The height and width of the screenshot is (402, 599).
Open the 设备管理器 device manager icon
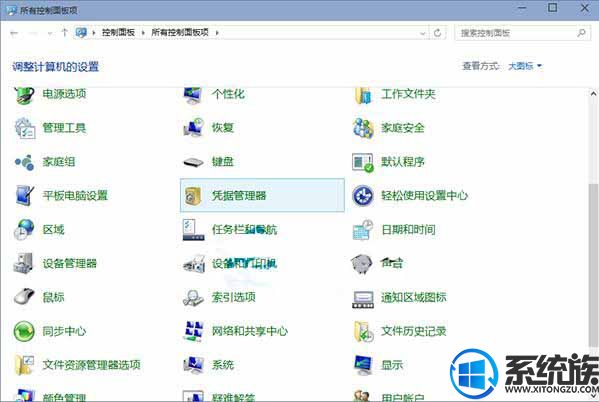24,263
